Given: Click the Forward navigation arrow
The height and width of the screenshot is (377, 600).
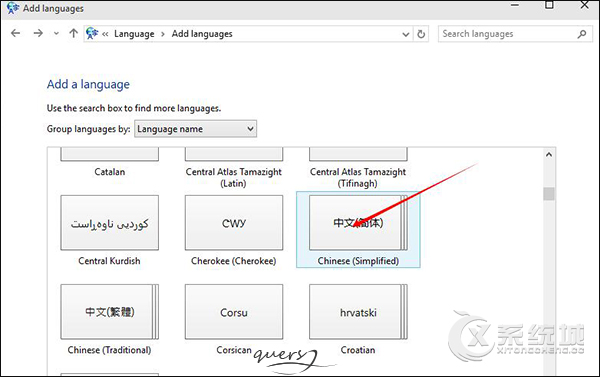Looking at the screenshot, I should [x=38, y=34].
